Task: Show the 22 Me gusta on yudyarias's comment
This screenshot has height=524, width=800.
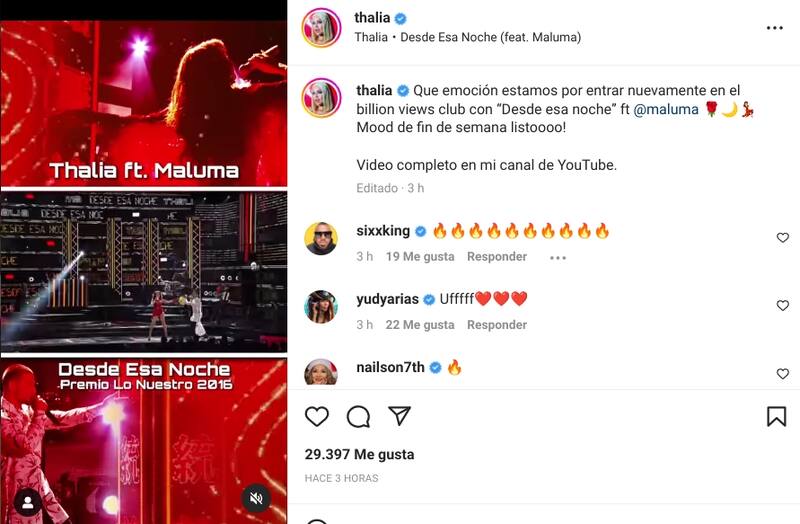Action: point(420,325)
